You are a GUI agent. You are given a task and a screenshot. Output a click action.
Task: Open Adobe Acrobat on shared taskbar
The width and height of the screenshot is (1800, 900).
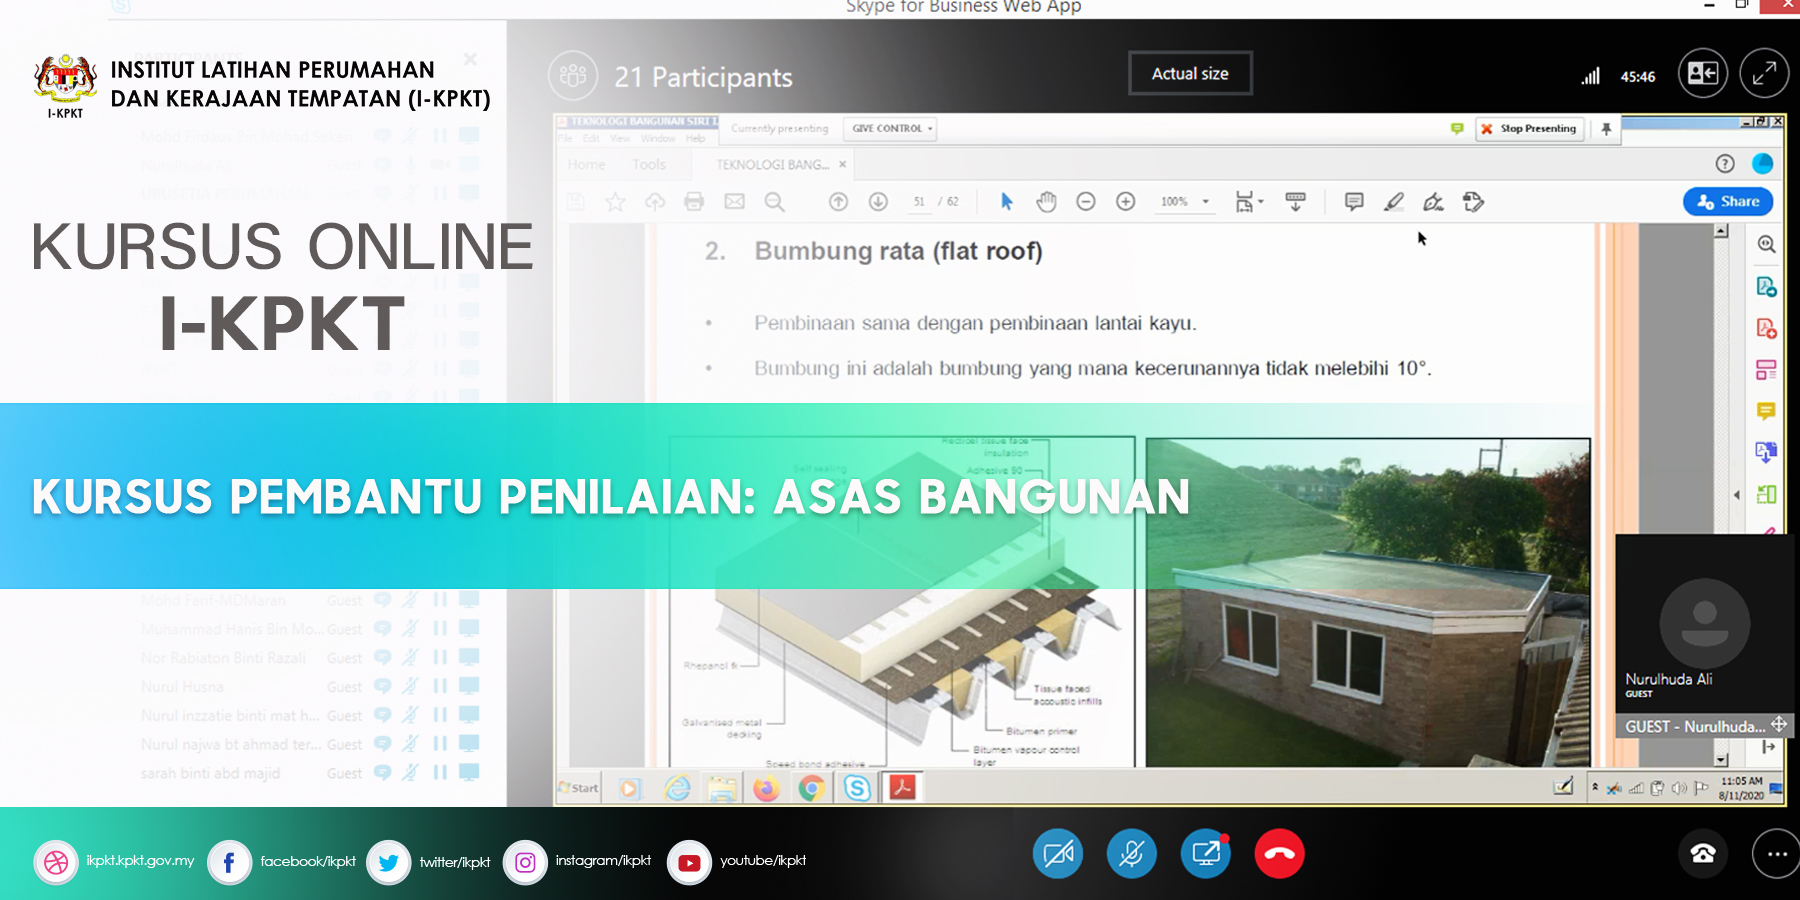[x=902, y=788]
